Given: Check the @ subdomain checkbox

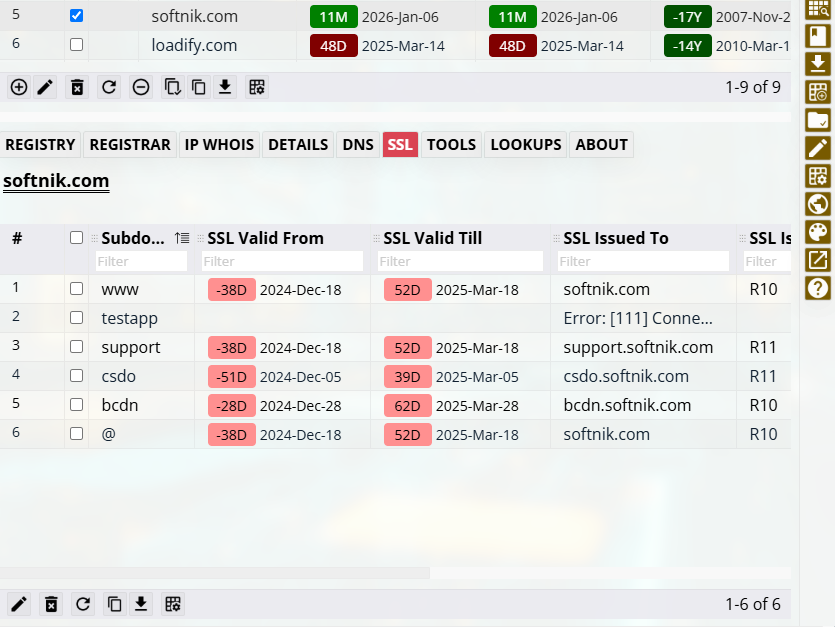Looking at the screenshot, I should point(77,433).
